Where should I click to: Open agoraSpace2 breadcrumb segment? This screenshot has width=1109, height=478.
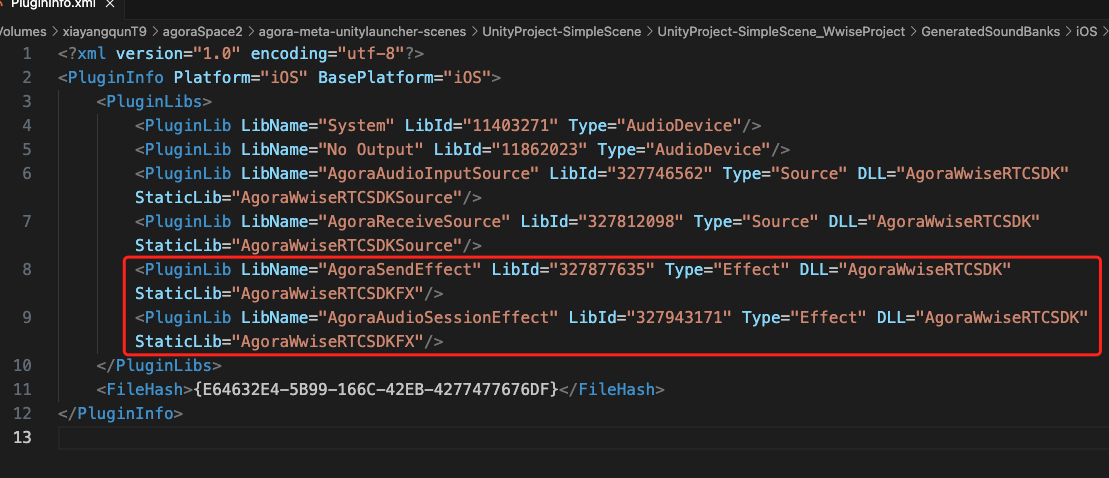pos(202,31)
